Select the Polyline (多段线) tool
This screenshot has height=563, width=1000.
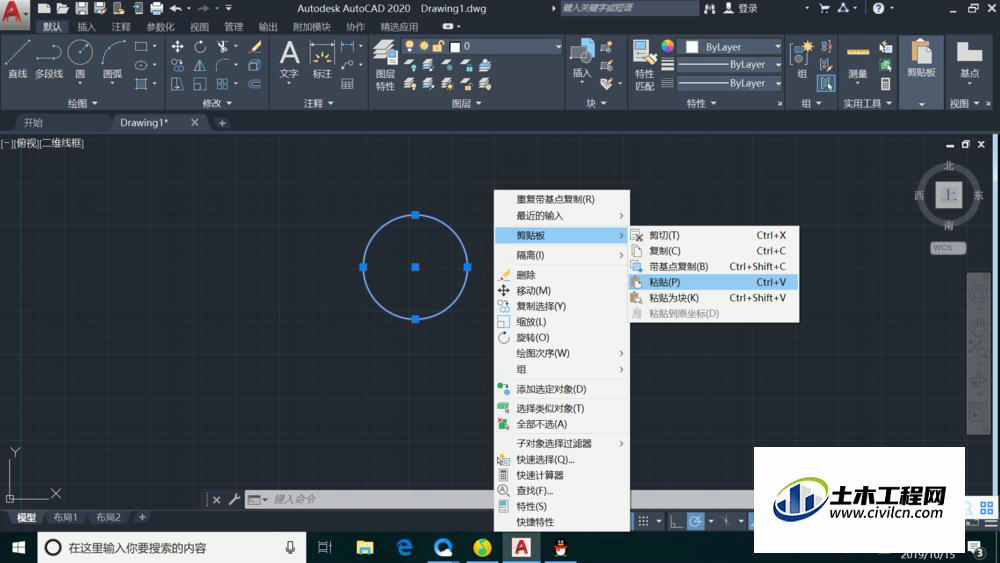pos(48,59)
